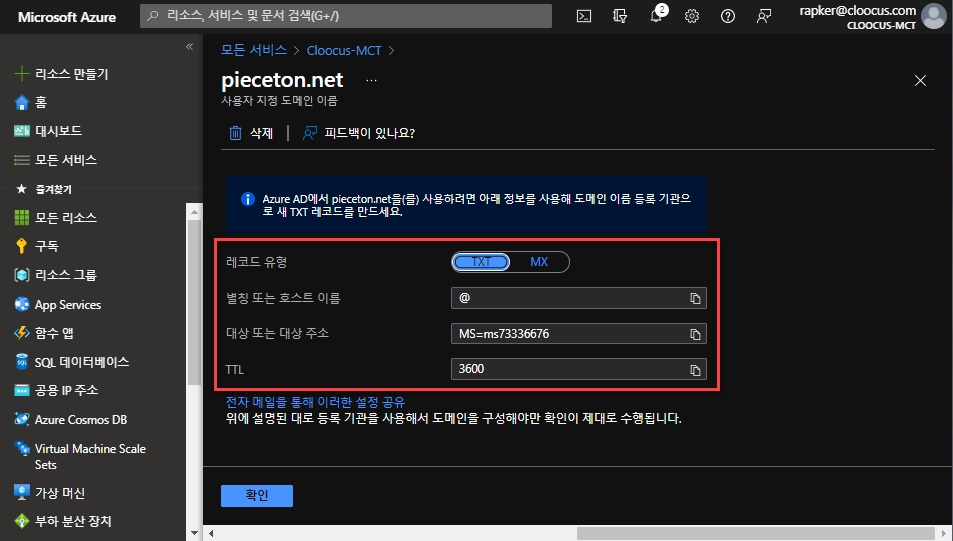
Task: Collapse the left sidebar with double chevron
Action: click(x=190, y=47)
